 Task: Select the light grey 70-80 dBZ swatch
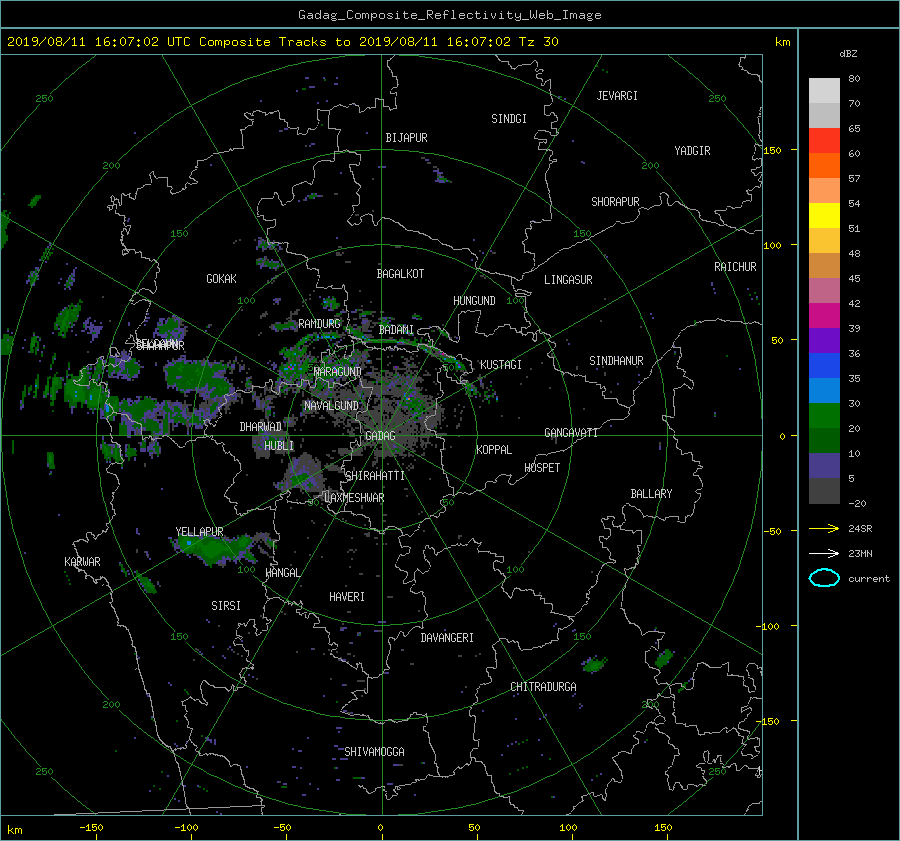pyautogui.click(x=824, y=91)
